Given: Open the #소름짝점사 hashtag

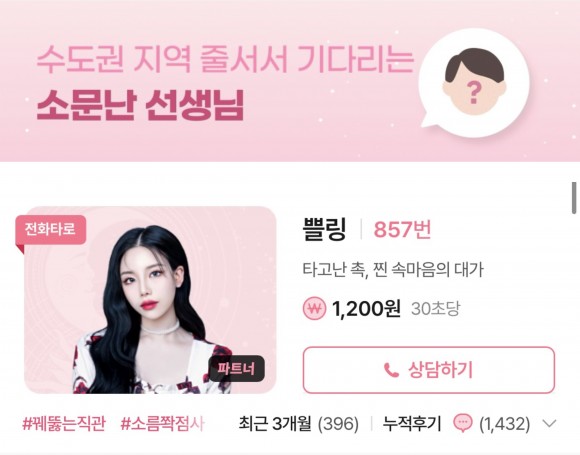Looking at the screenshot, I should [162, 424].
